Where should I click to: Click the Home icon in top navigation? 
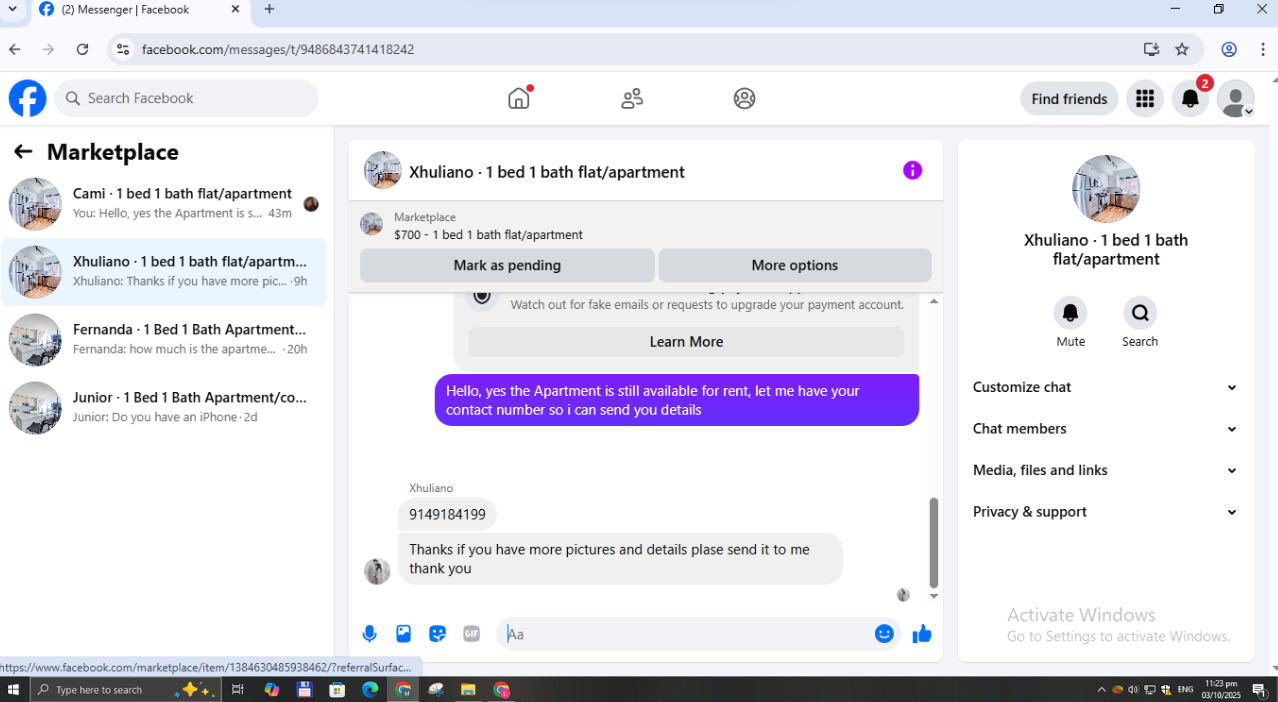tap(519, 98)
